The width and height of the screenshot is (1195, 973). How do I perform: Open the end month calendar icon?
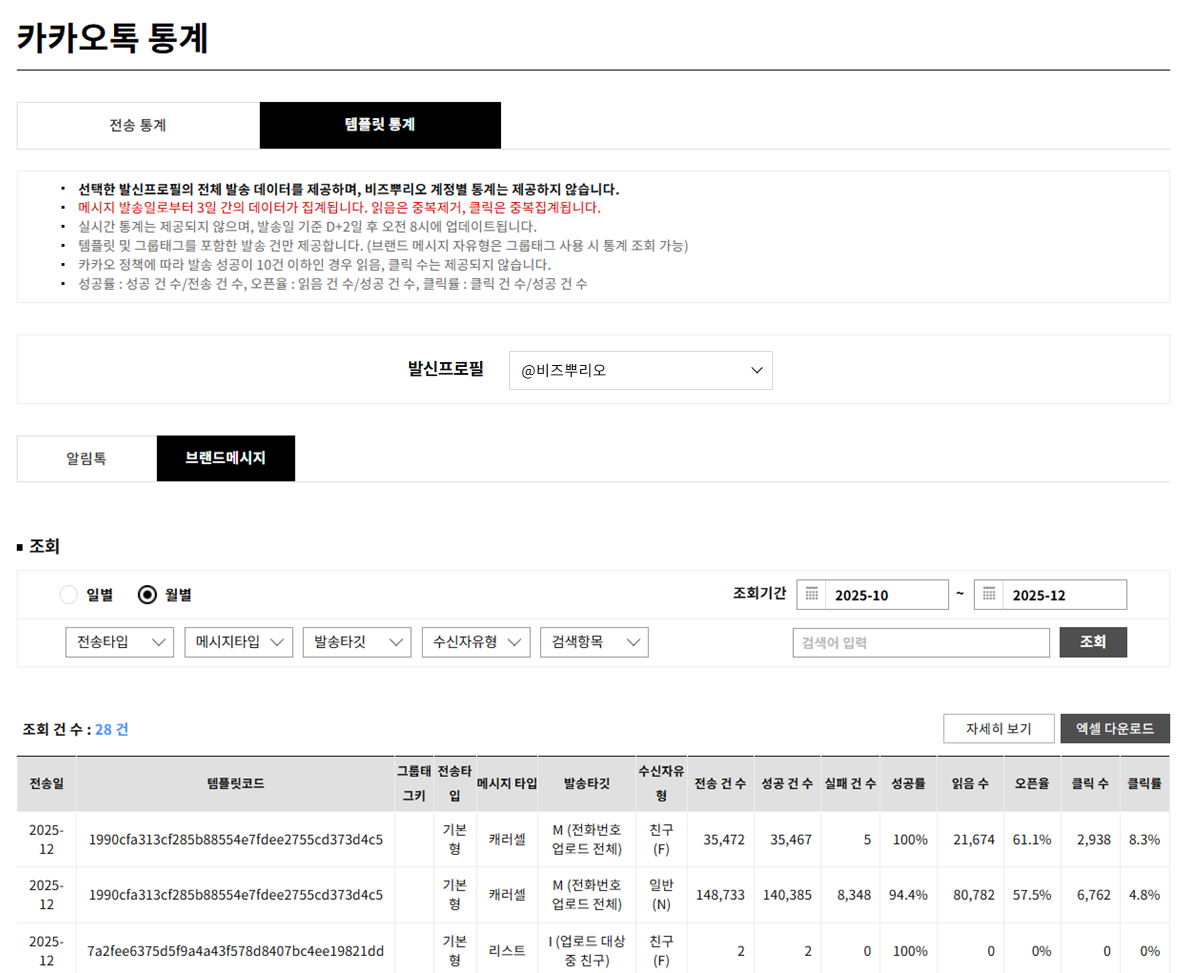click(989, 595)
